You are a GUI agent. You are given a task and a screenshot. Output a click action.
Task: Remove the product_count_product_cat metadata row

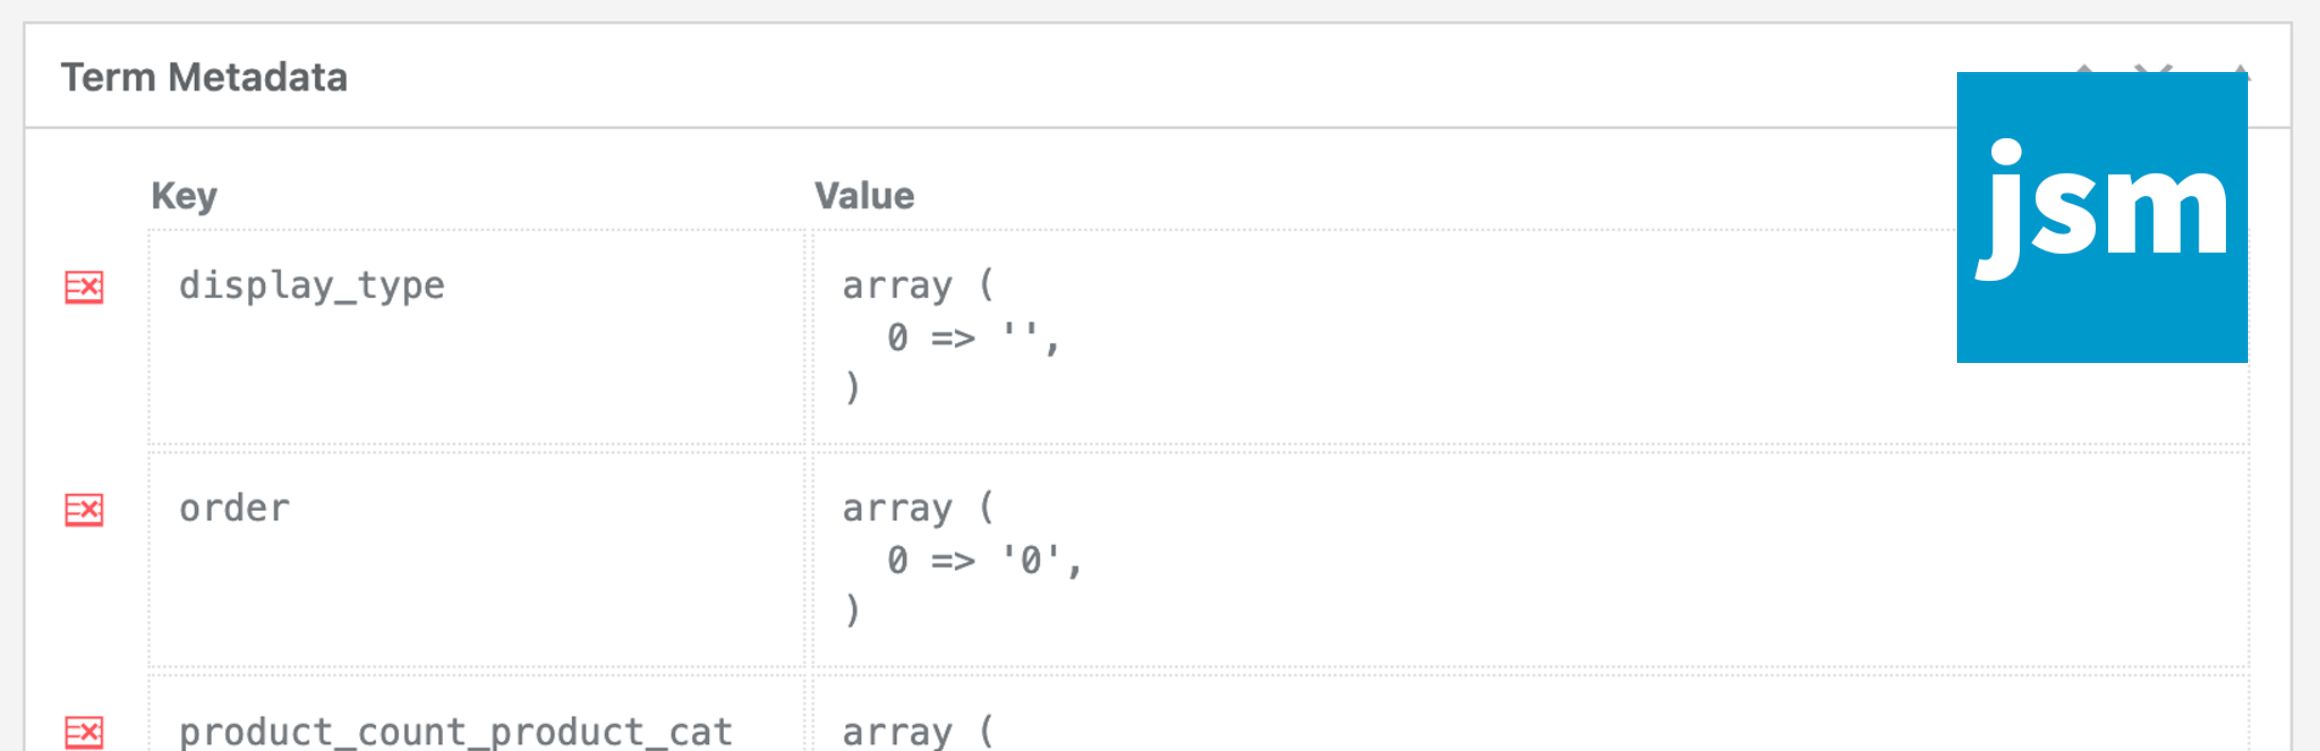coord(84,732)
